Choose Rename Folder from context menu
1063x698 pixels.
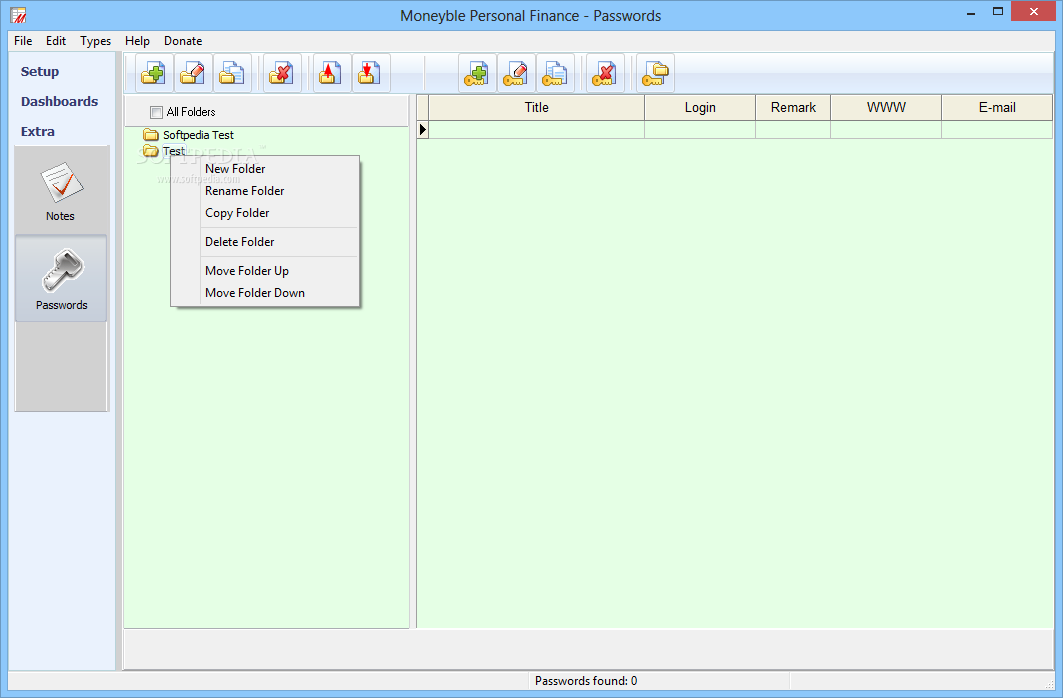(x=265, y=191)
